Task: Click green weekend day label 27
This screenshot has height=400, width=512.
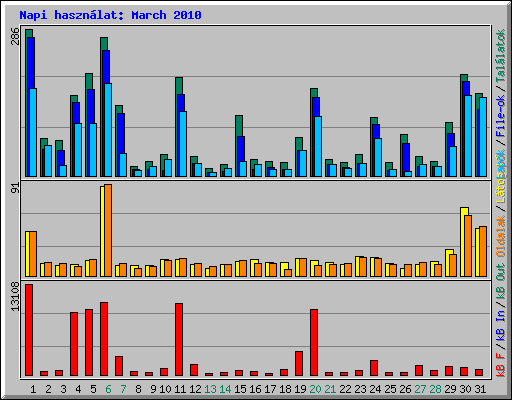Action: tap(420, 389)
